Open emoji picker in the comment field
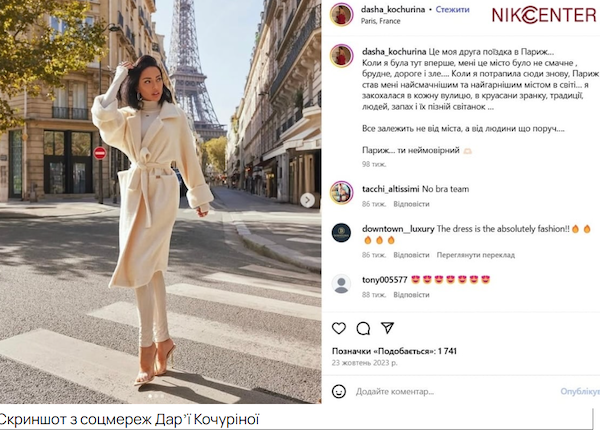Image resolution: width=600 pixels, height=431 pixels. (x=339, y=391)
